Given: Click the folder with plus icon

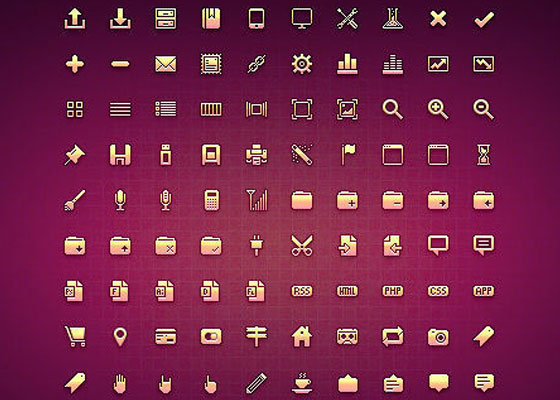Looking at the screenshot, I should click(347, 200).
